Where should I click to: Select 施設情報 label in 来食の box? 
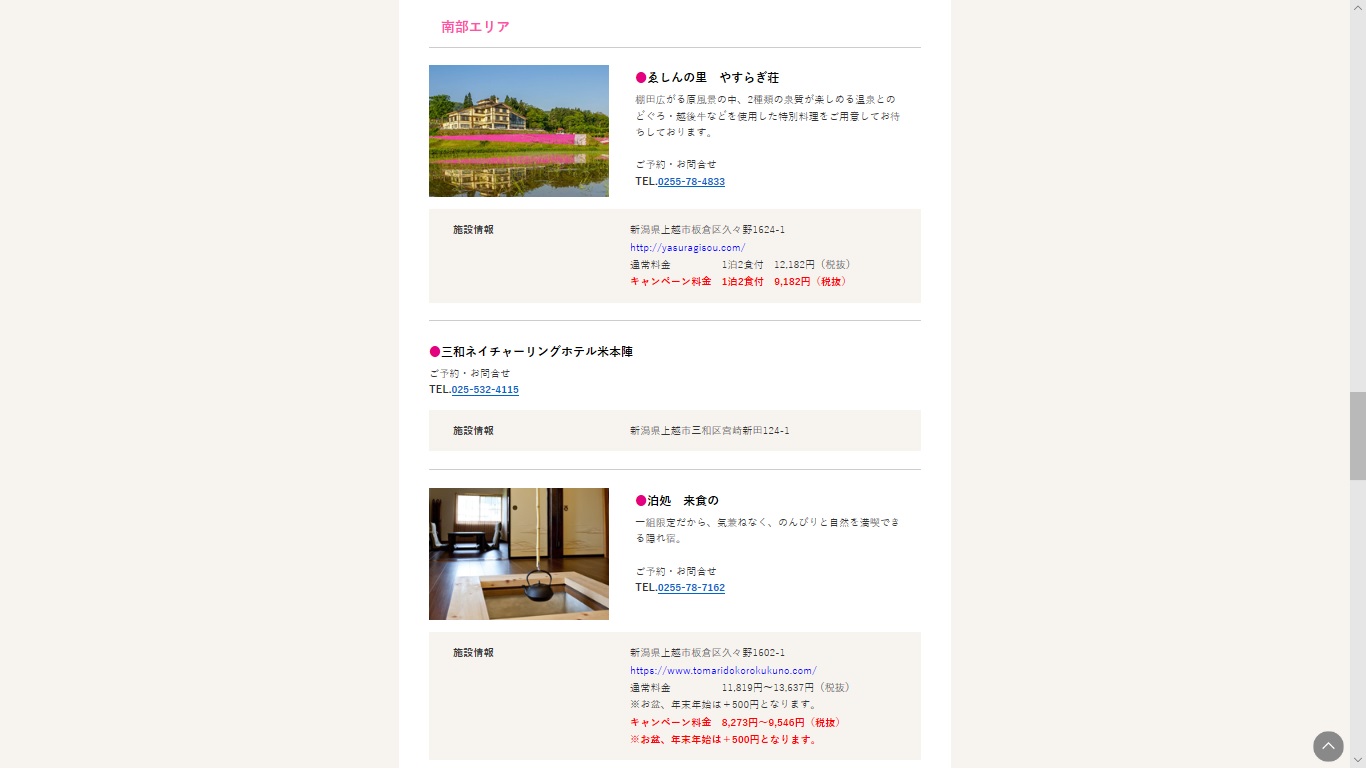[473, 653]
